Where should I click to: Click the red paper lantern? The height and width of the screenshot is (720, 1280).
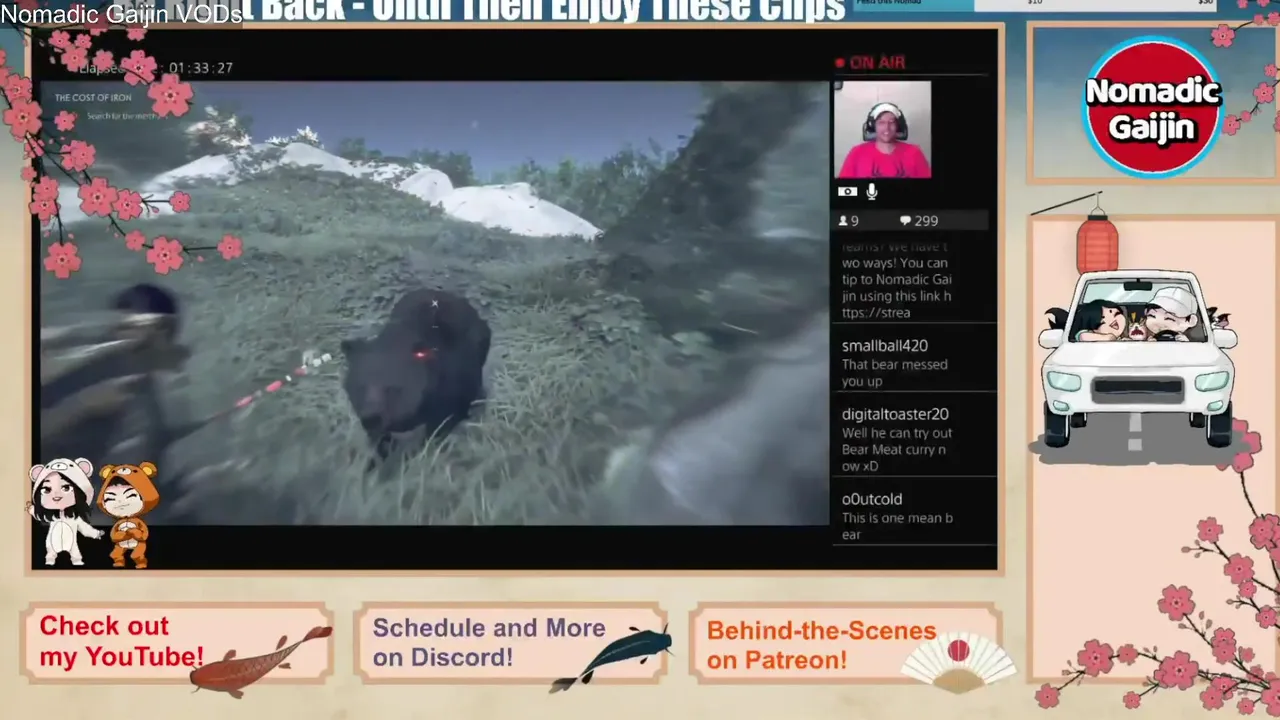[1097, 243]
